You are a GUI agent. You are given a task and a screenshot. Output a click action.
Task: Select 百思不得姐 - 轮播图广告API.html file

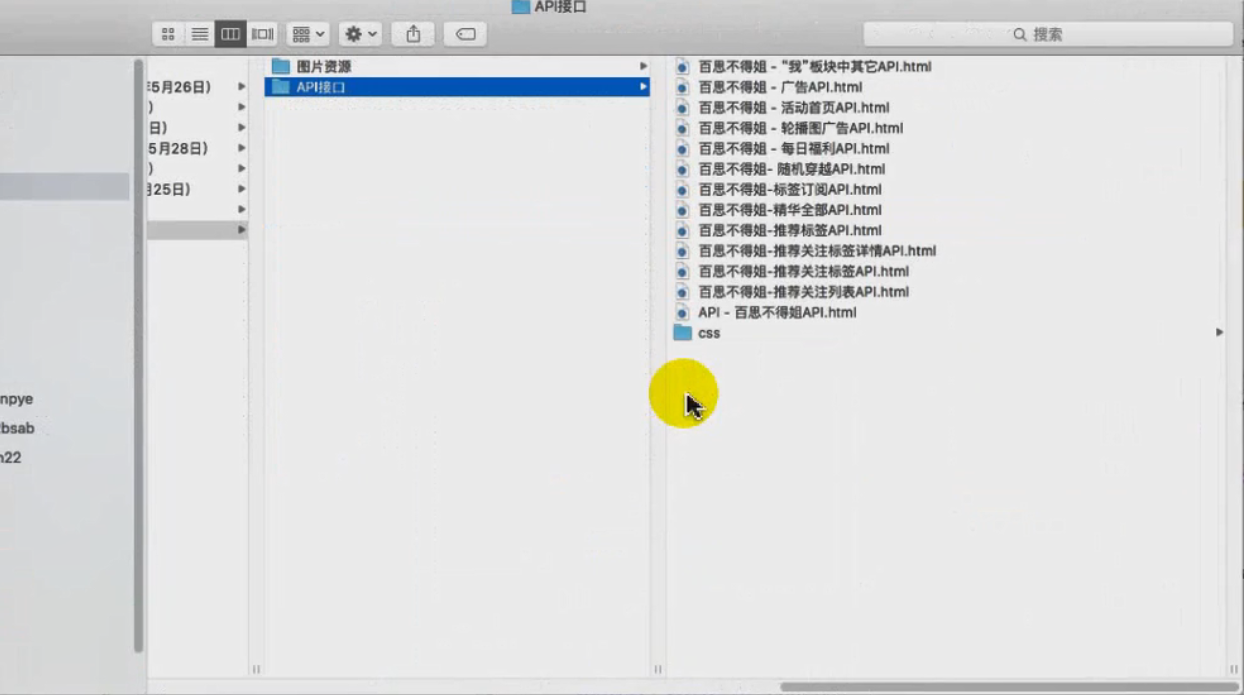pyautogui.click(x=800, y=128)
